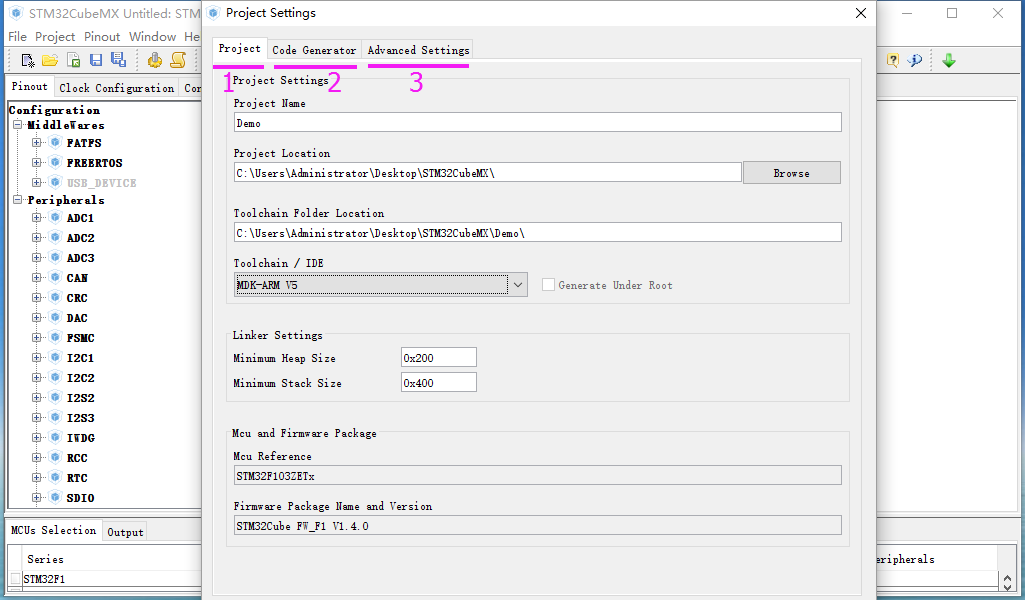Viewport: 1025px width, 600px height.
Task: Click the Generate Code gear icon
Action: click(x=155, y=61)
